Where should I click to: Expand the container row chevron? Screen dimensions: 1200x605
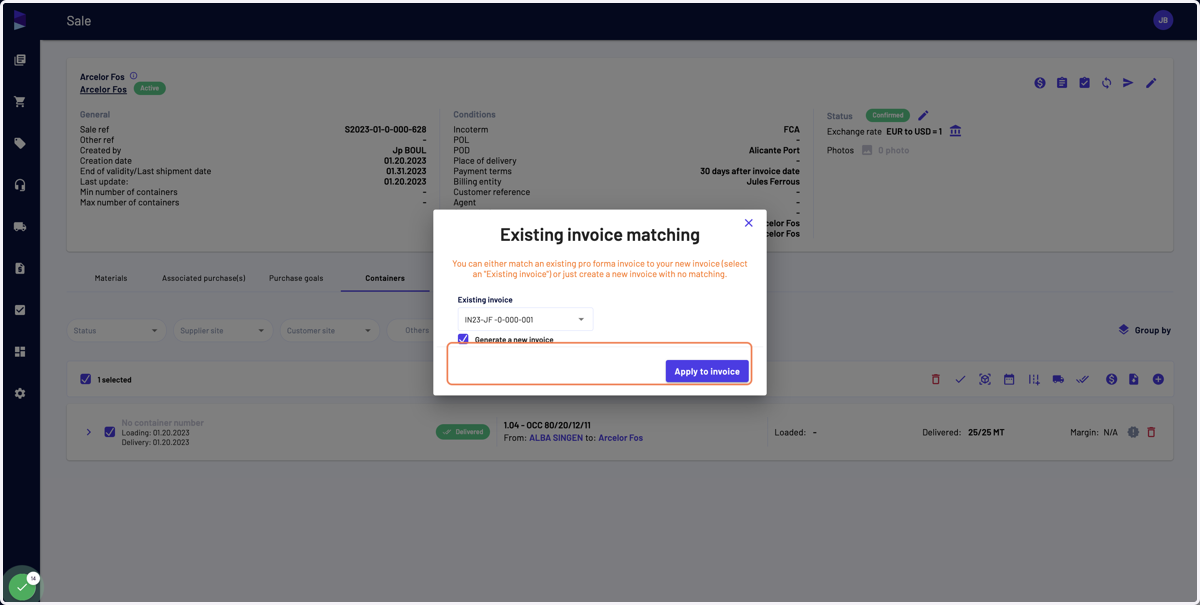[x=88, y=432]
